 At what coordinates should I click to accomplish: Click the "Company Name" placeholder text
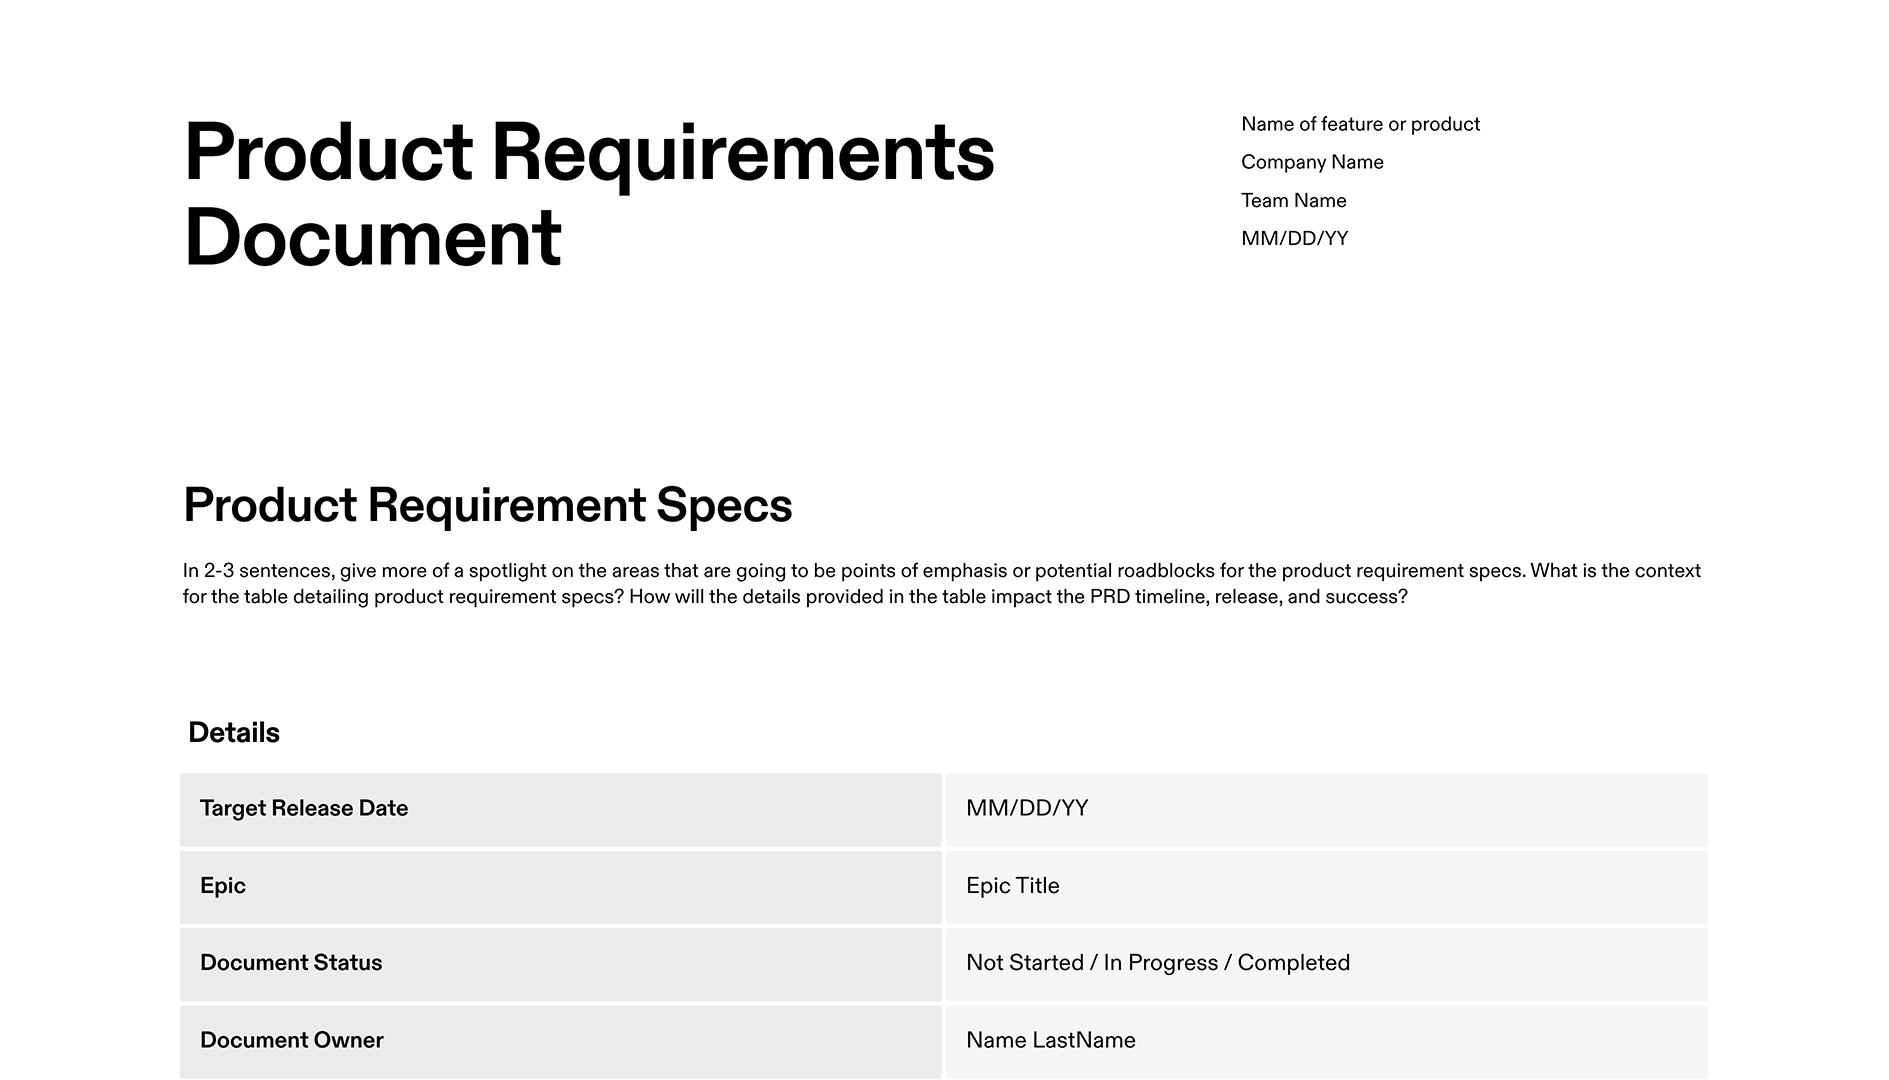point(1312,162)
